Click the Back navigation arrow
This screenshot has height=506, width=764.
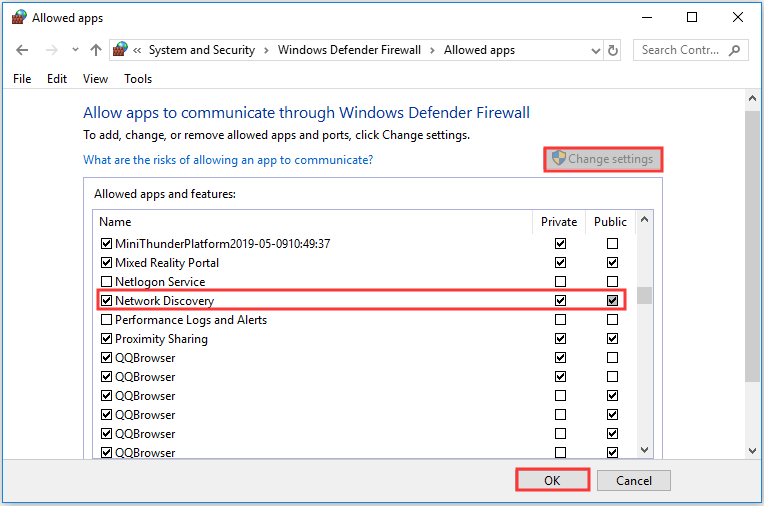point(22,50)
